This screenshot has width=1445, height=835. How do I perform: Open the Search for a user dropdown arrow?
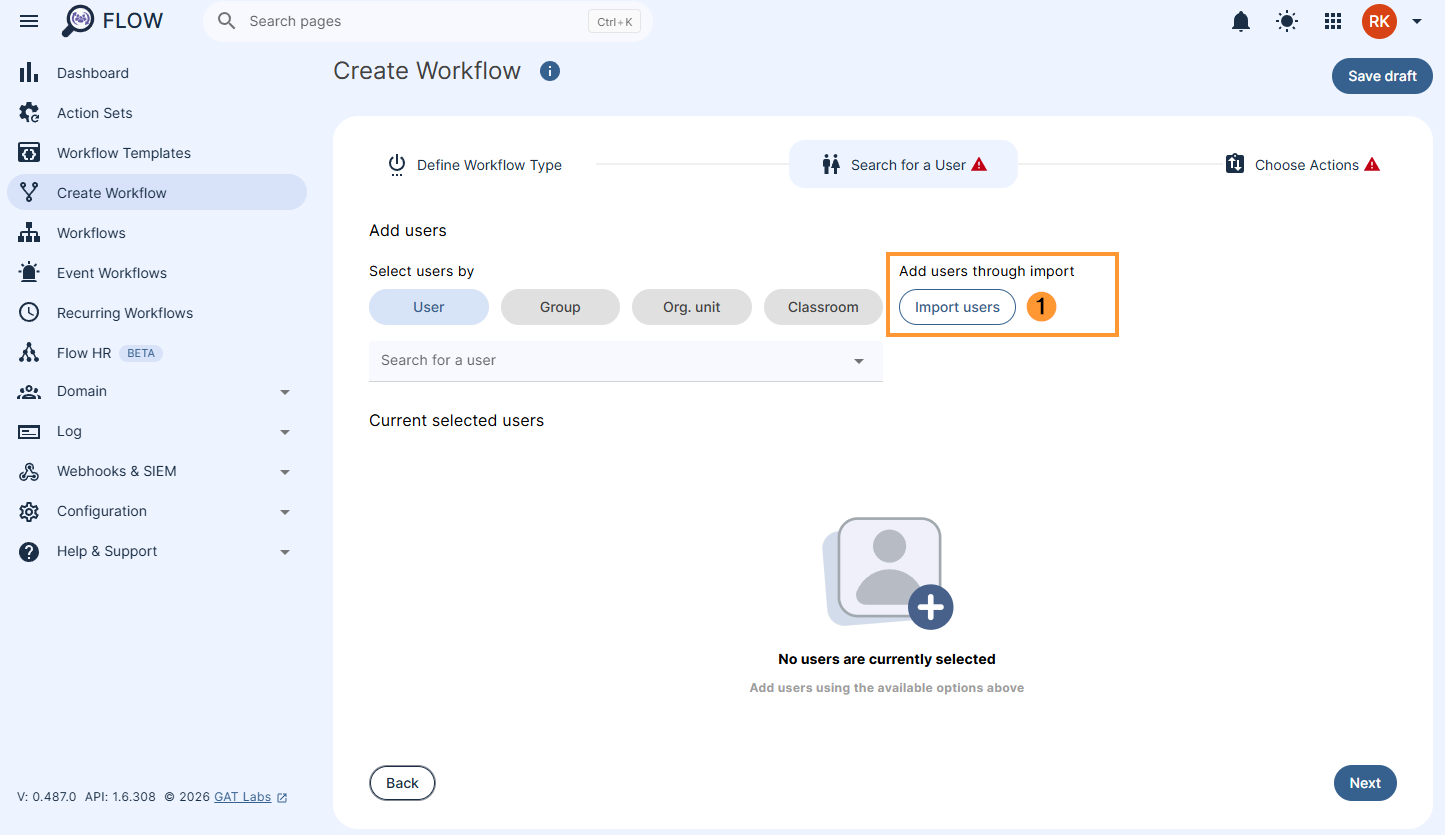[x=859, y=361]
